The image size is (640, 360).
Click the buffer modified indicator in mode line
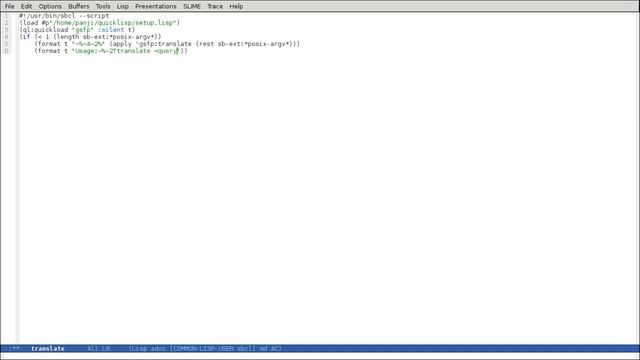(x=16, y=349)
